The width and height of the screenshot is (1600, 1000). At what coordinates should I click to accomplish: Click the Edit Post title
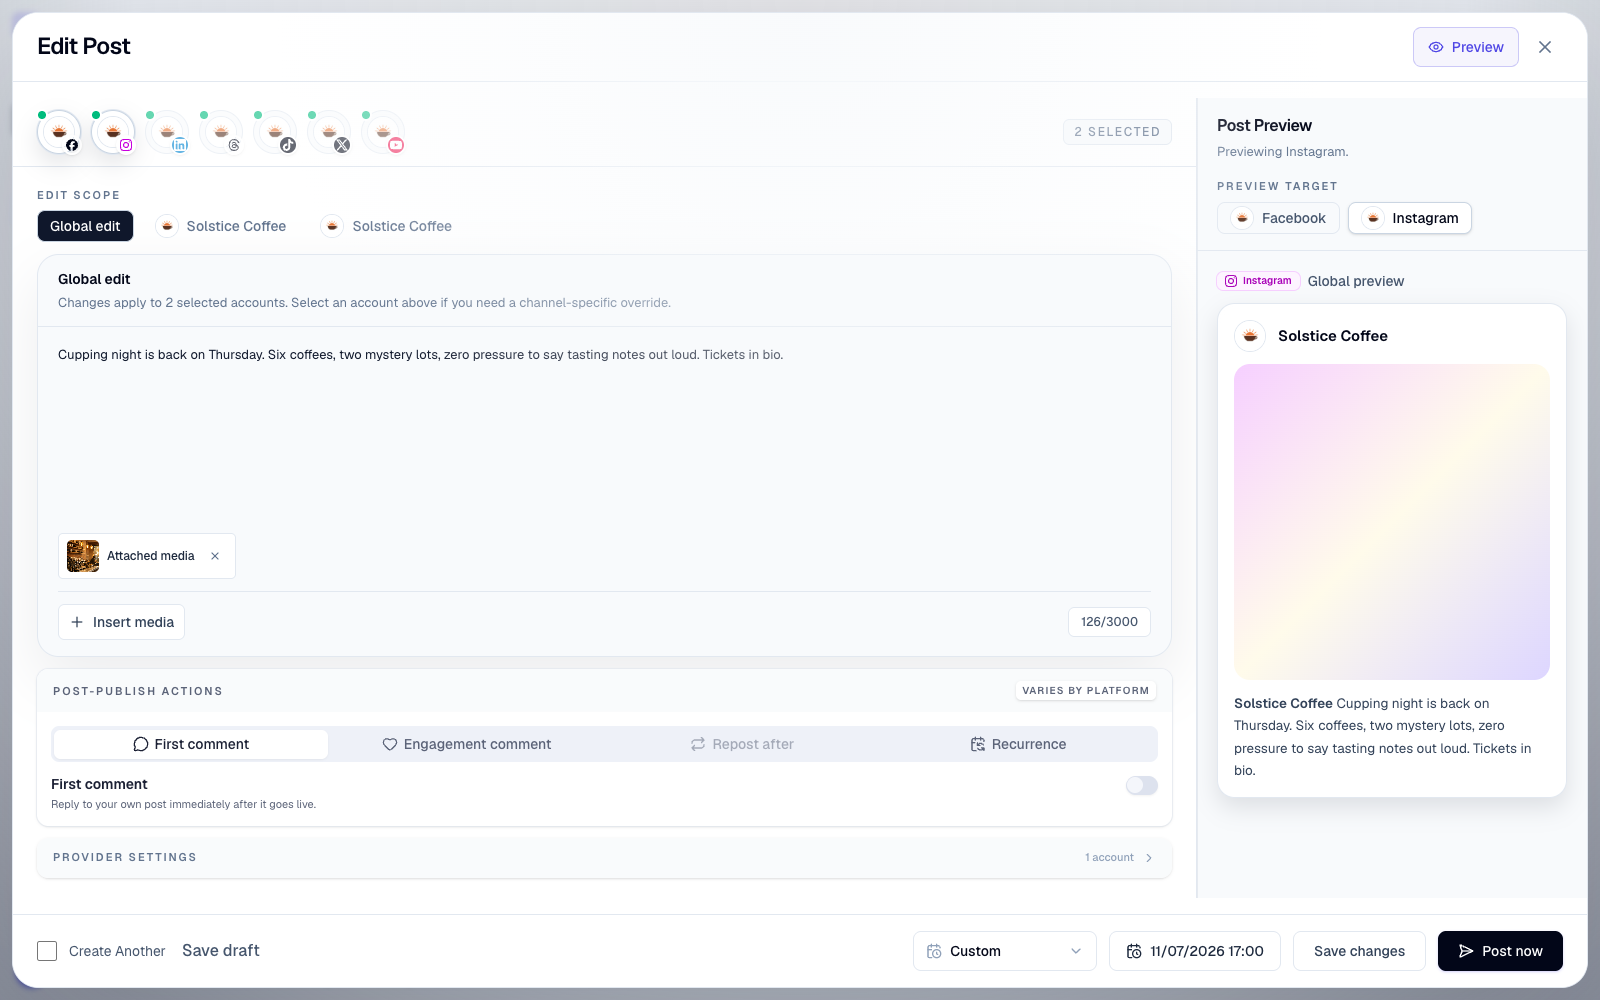click(84, 46)
